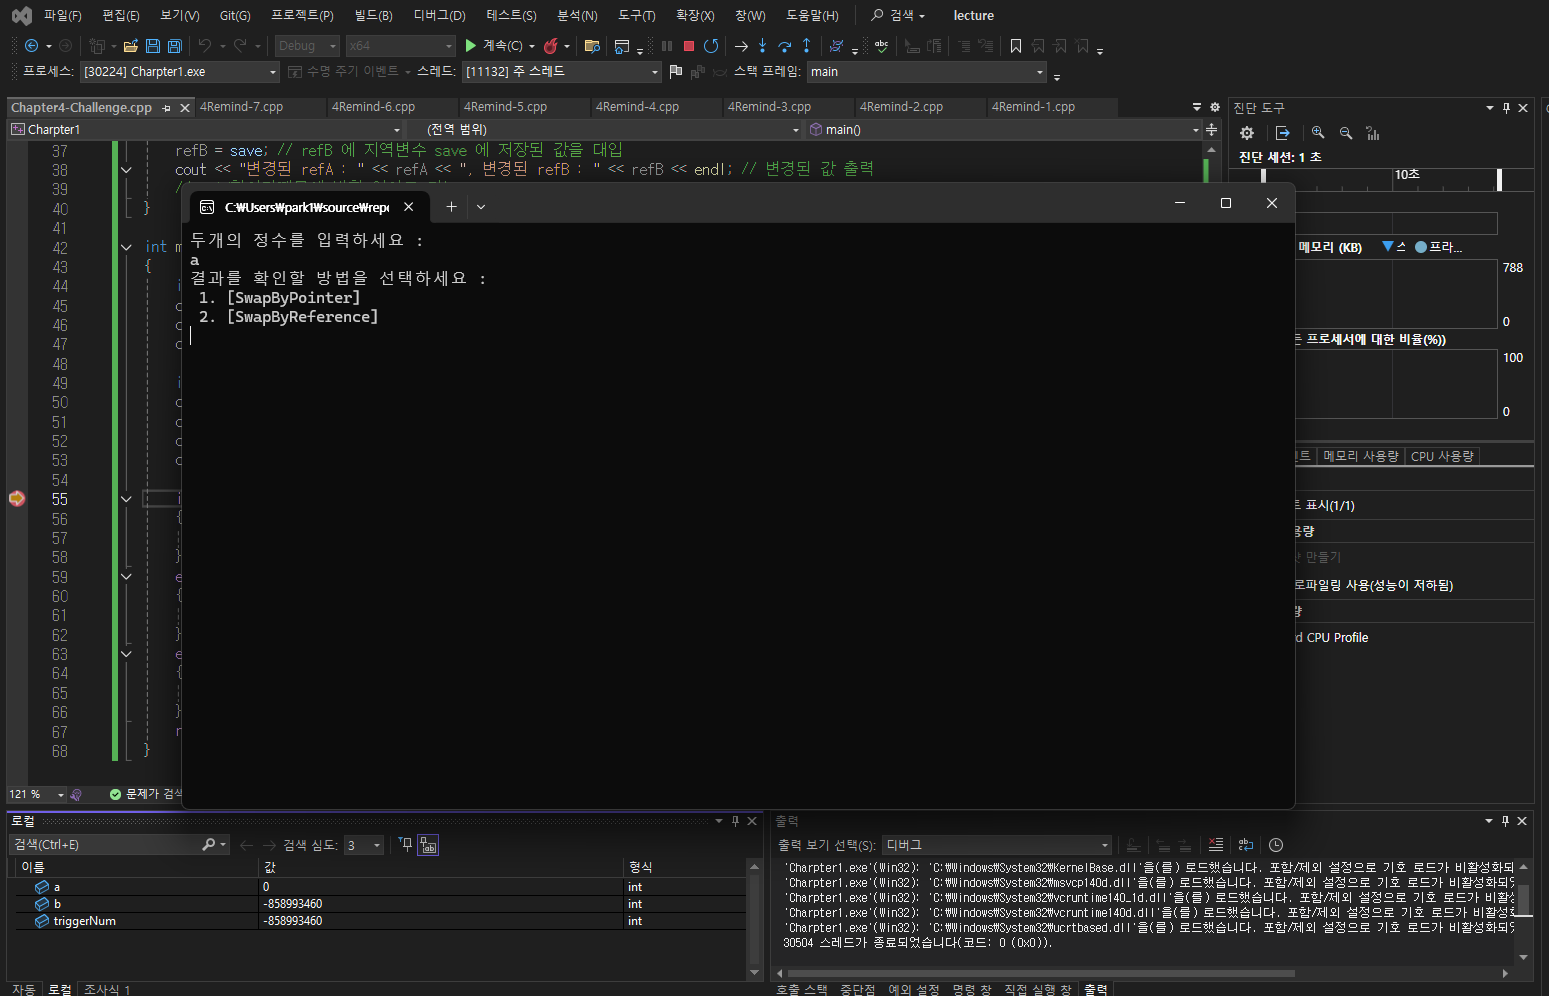Open the 파일(F) menu
This screenshot has width=1549, height=996.
(x=63, y=15)
